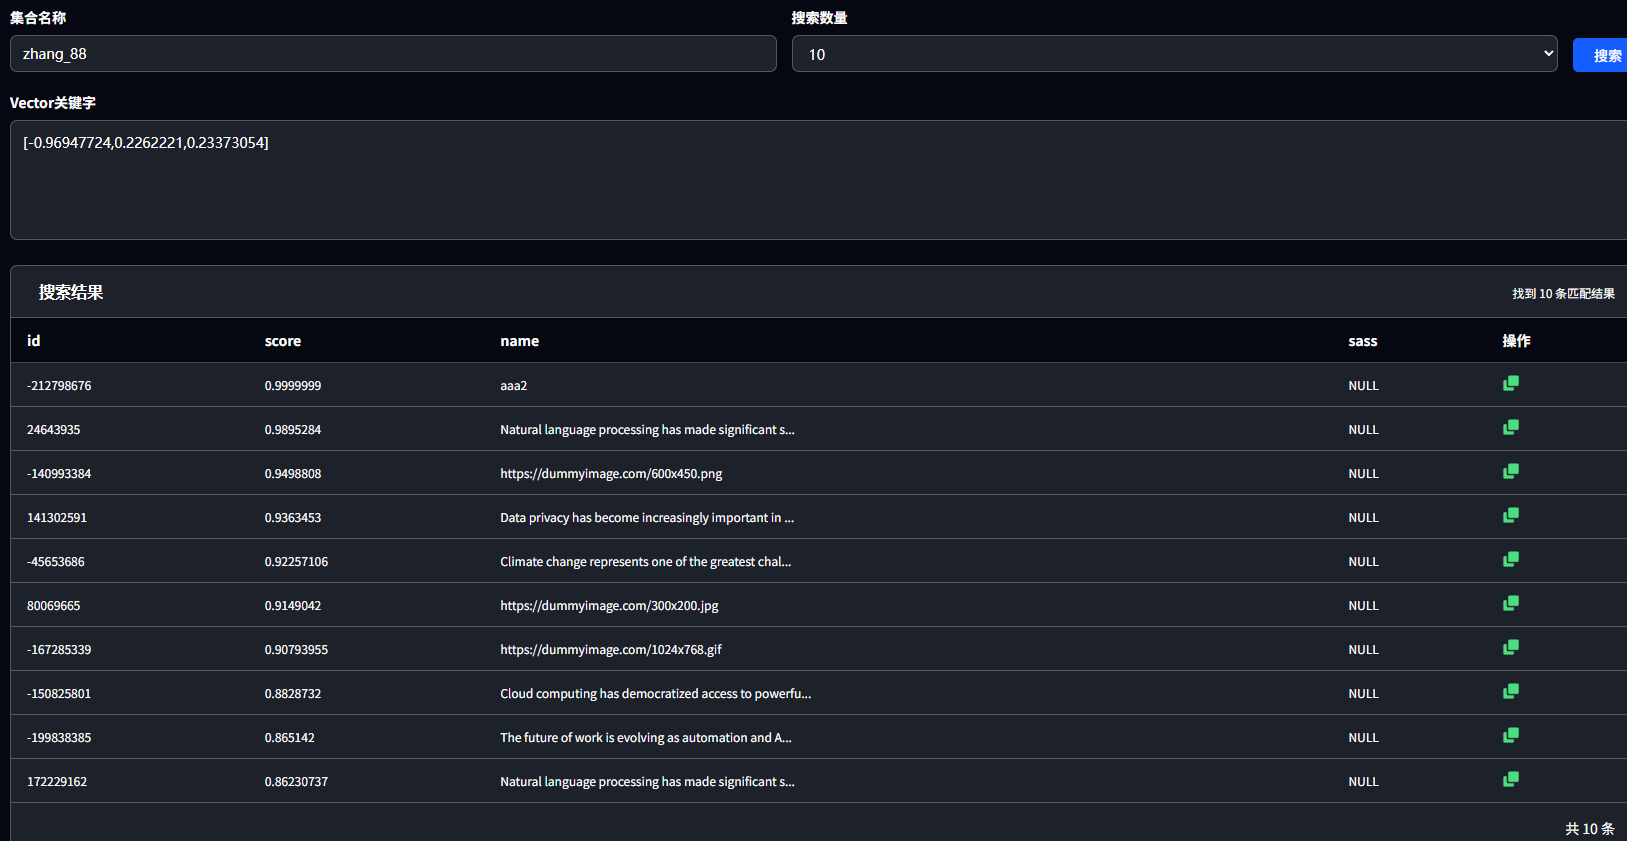
Task: Open the search count dropdown showing 10
Action: [x=1174, y=54]
